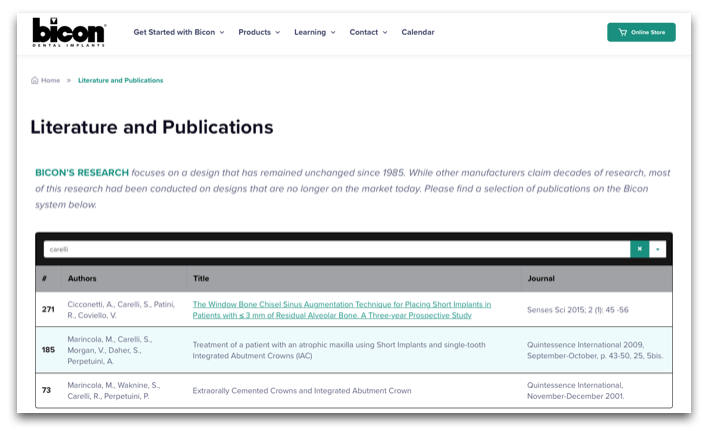Click the Bicon Dental Implants logo
The image size is (711, 431).
tap(68, 31)
